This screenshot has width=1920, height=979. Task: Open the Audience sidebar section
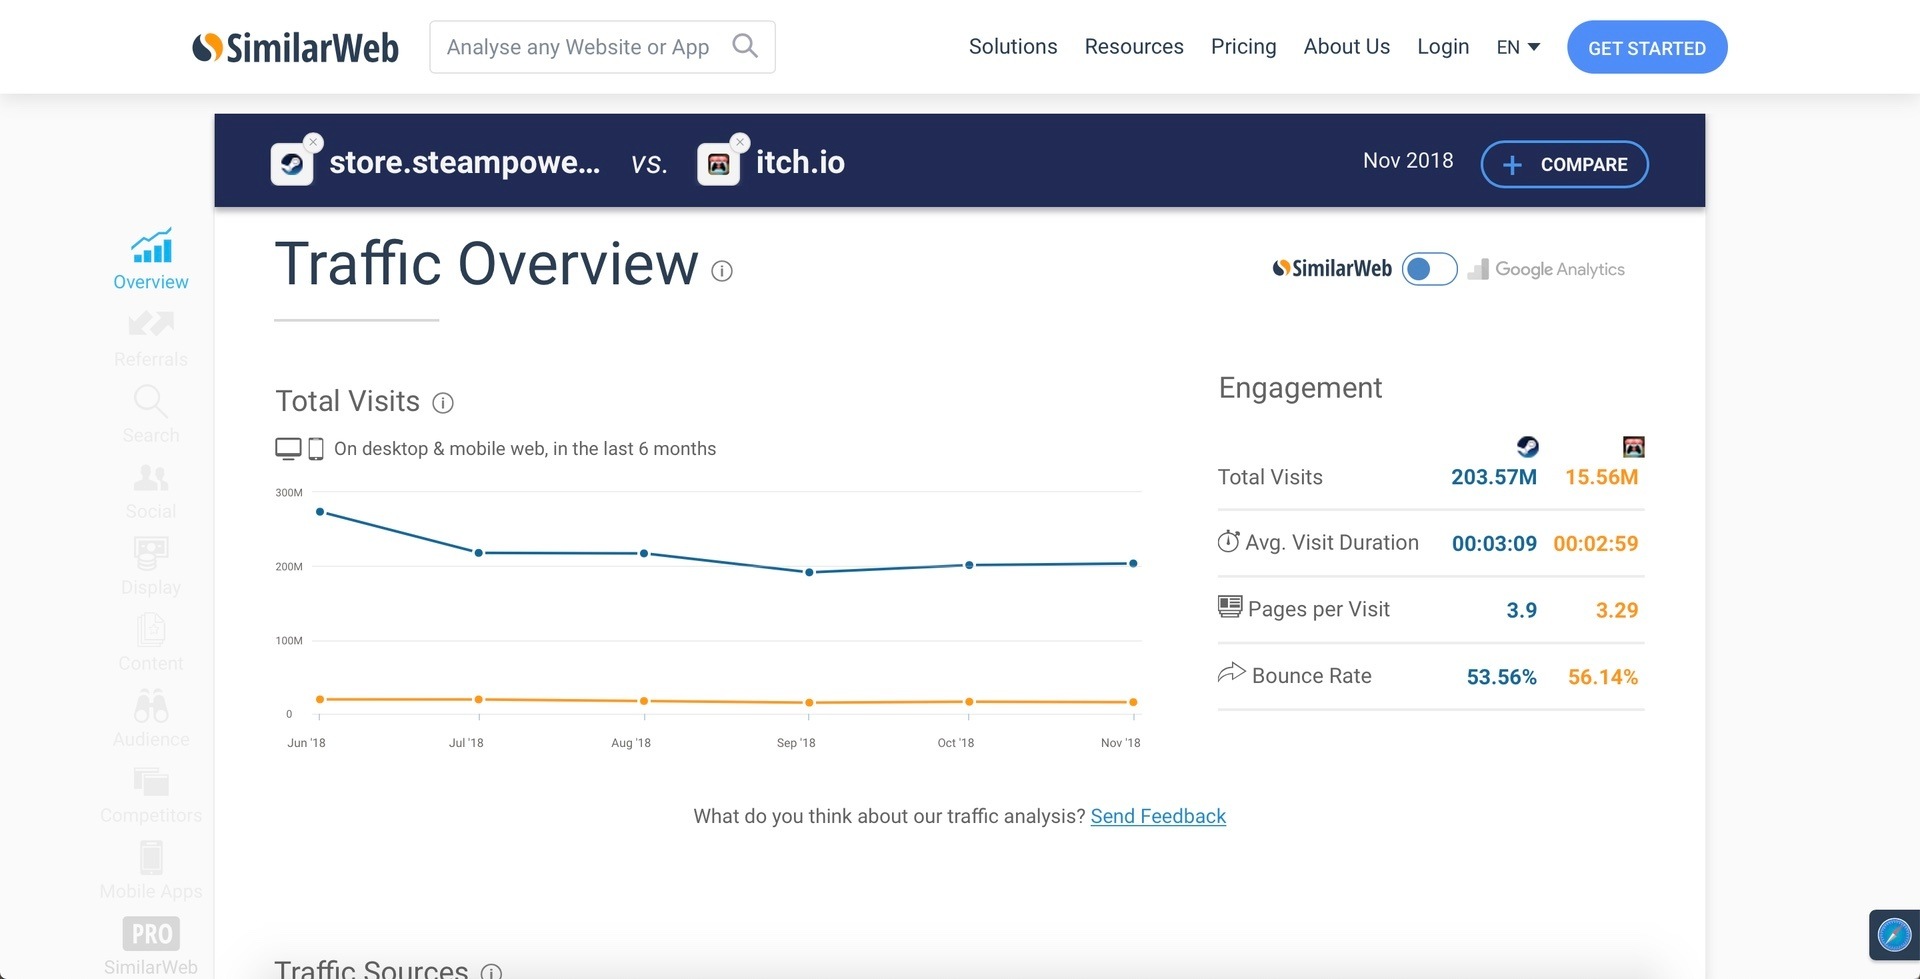coord(151,719)
